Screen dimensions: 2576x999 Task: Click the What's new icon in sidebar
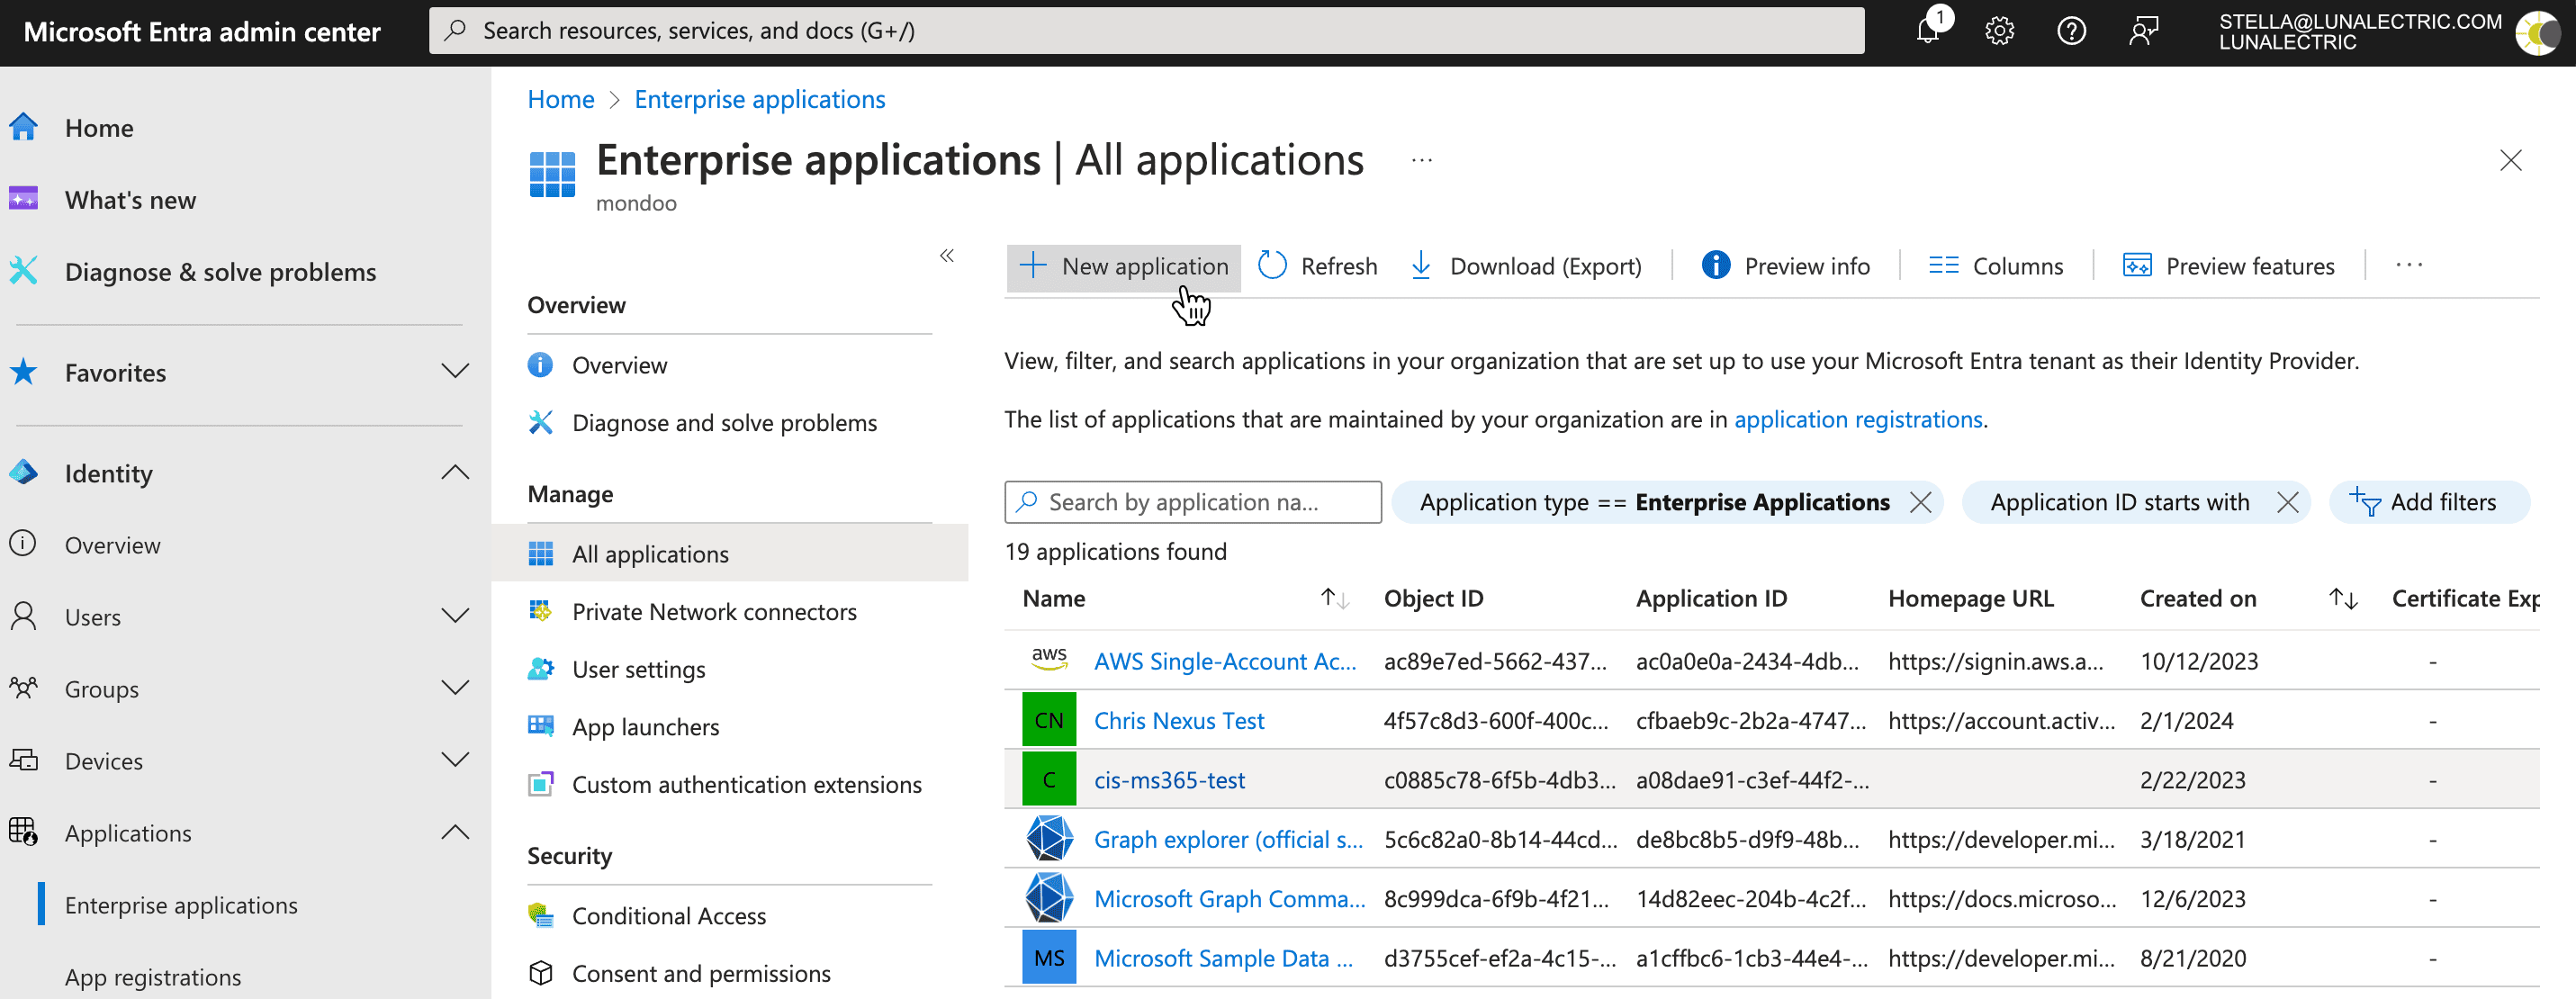23,198
